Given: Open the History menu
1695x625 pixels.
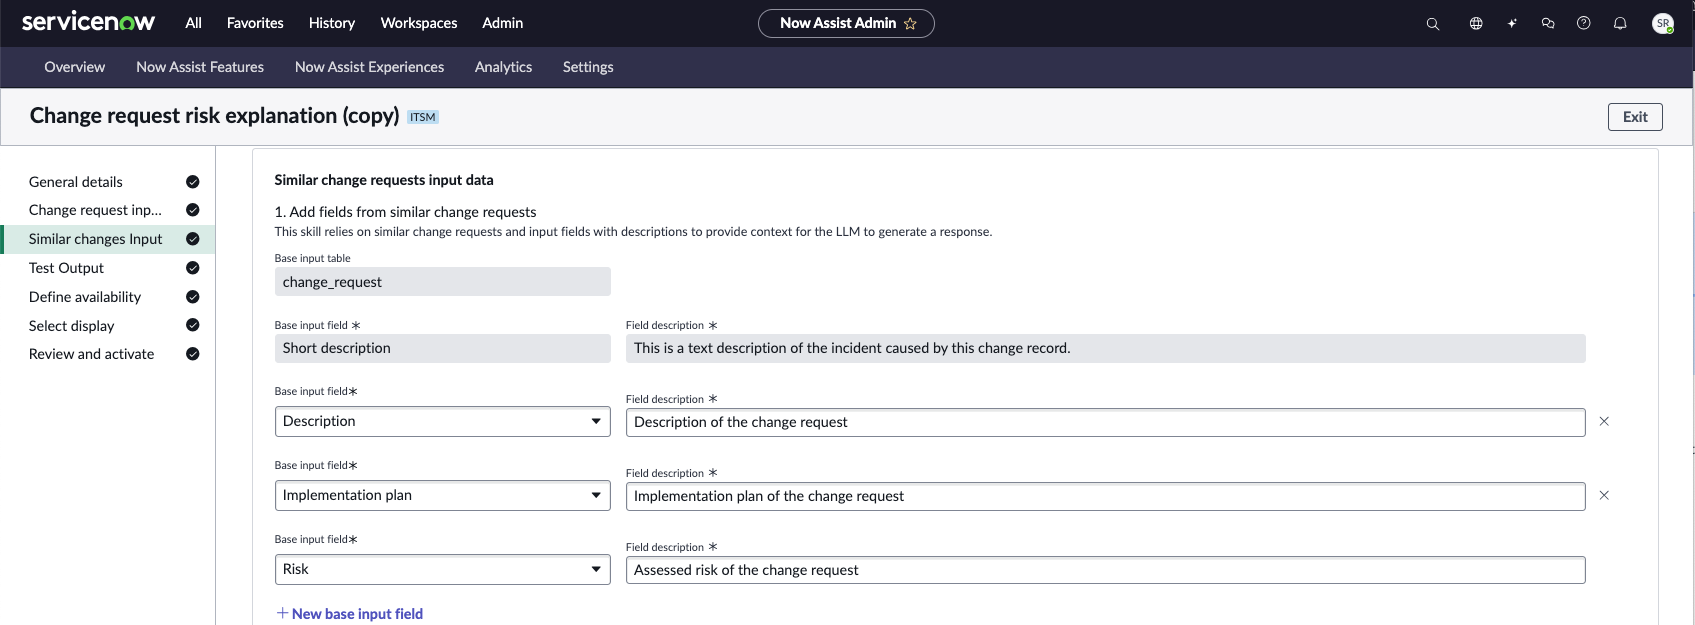Looking at the screenshot, I should [x=332, y=23].
